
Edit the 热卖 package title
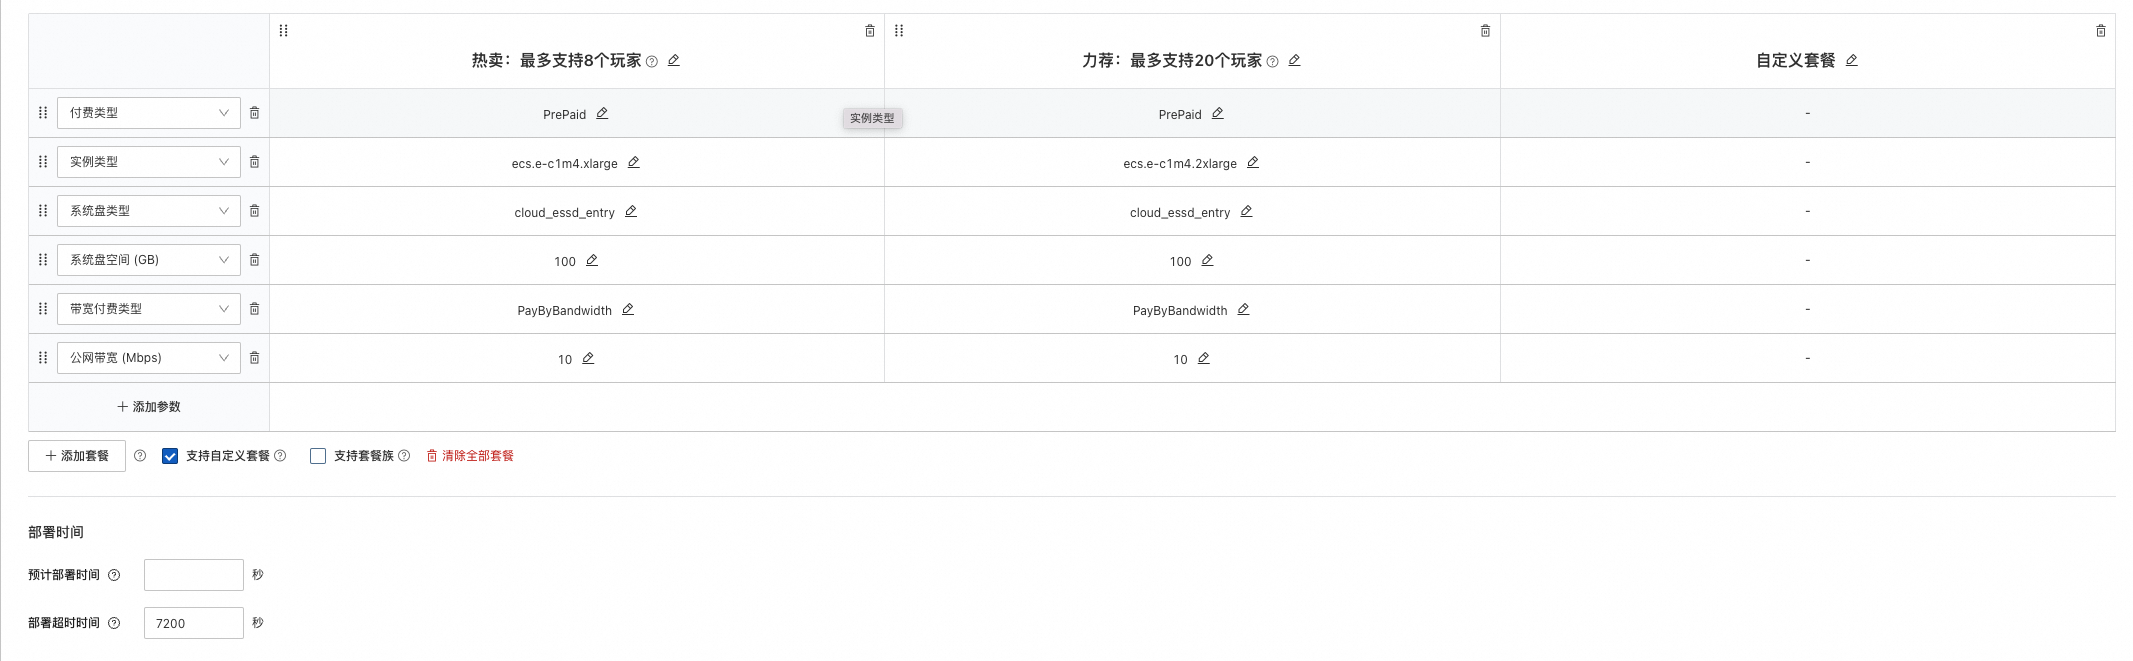674,60
